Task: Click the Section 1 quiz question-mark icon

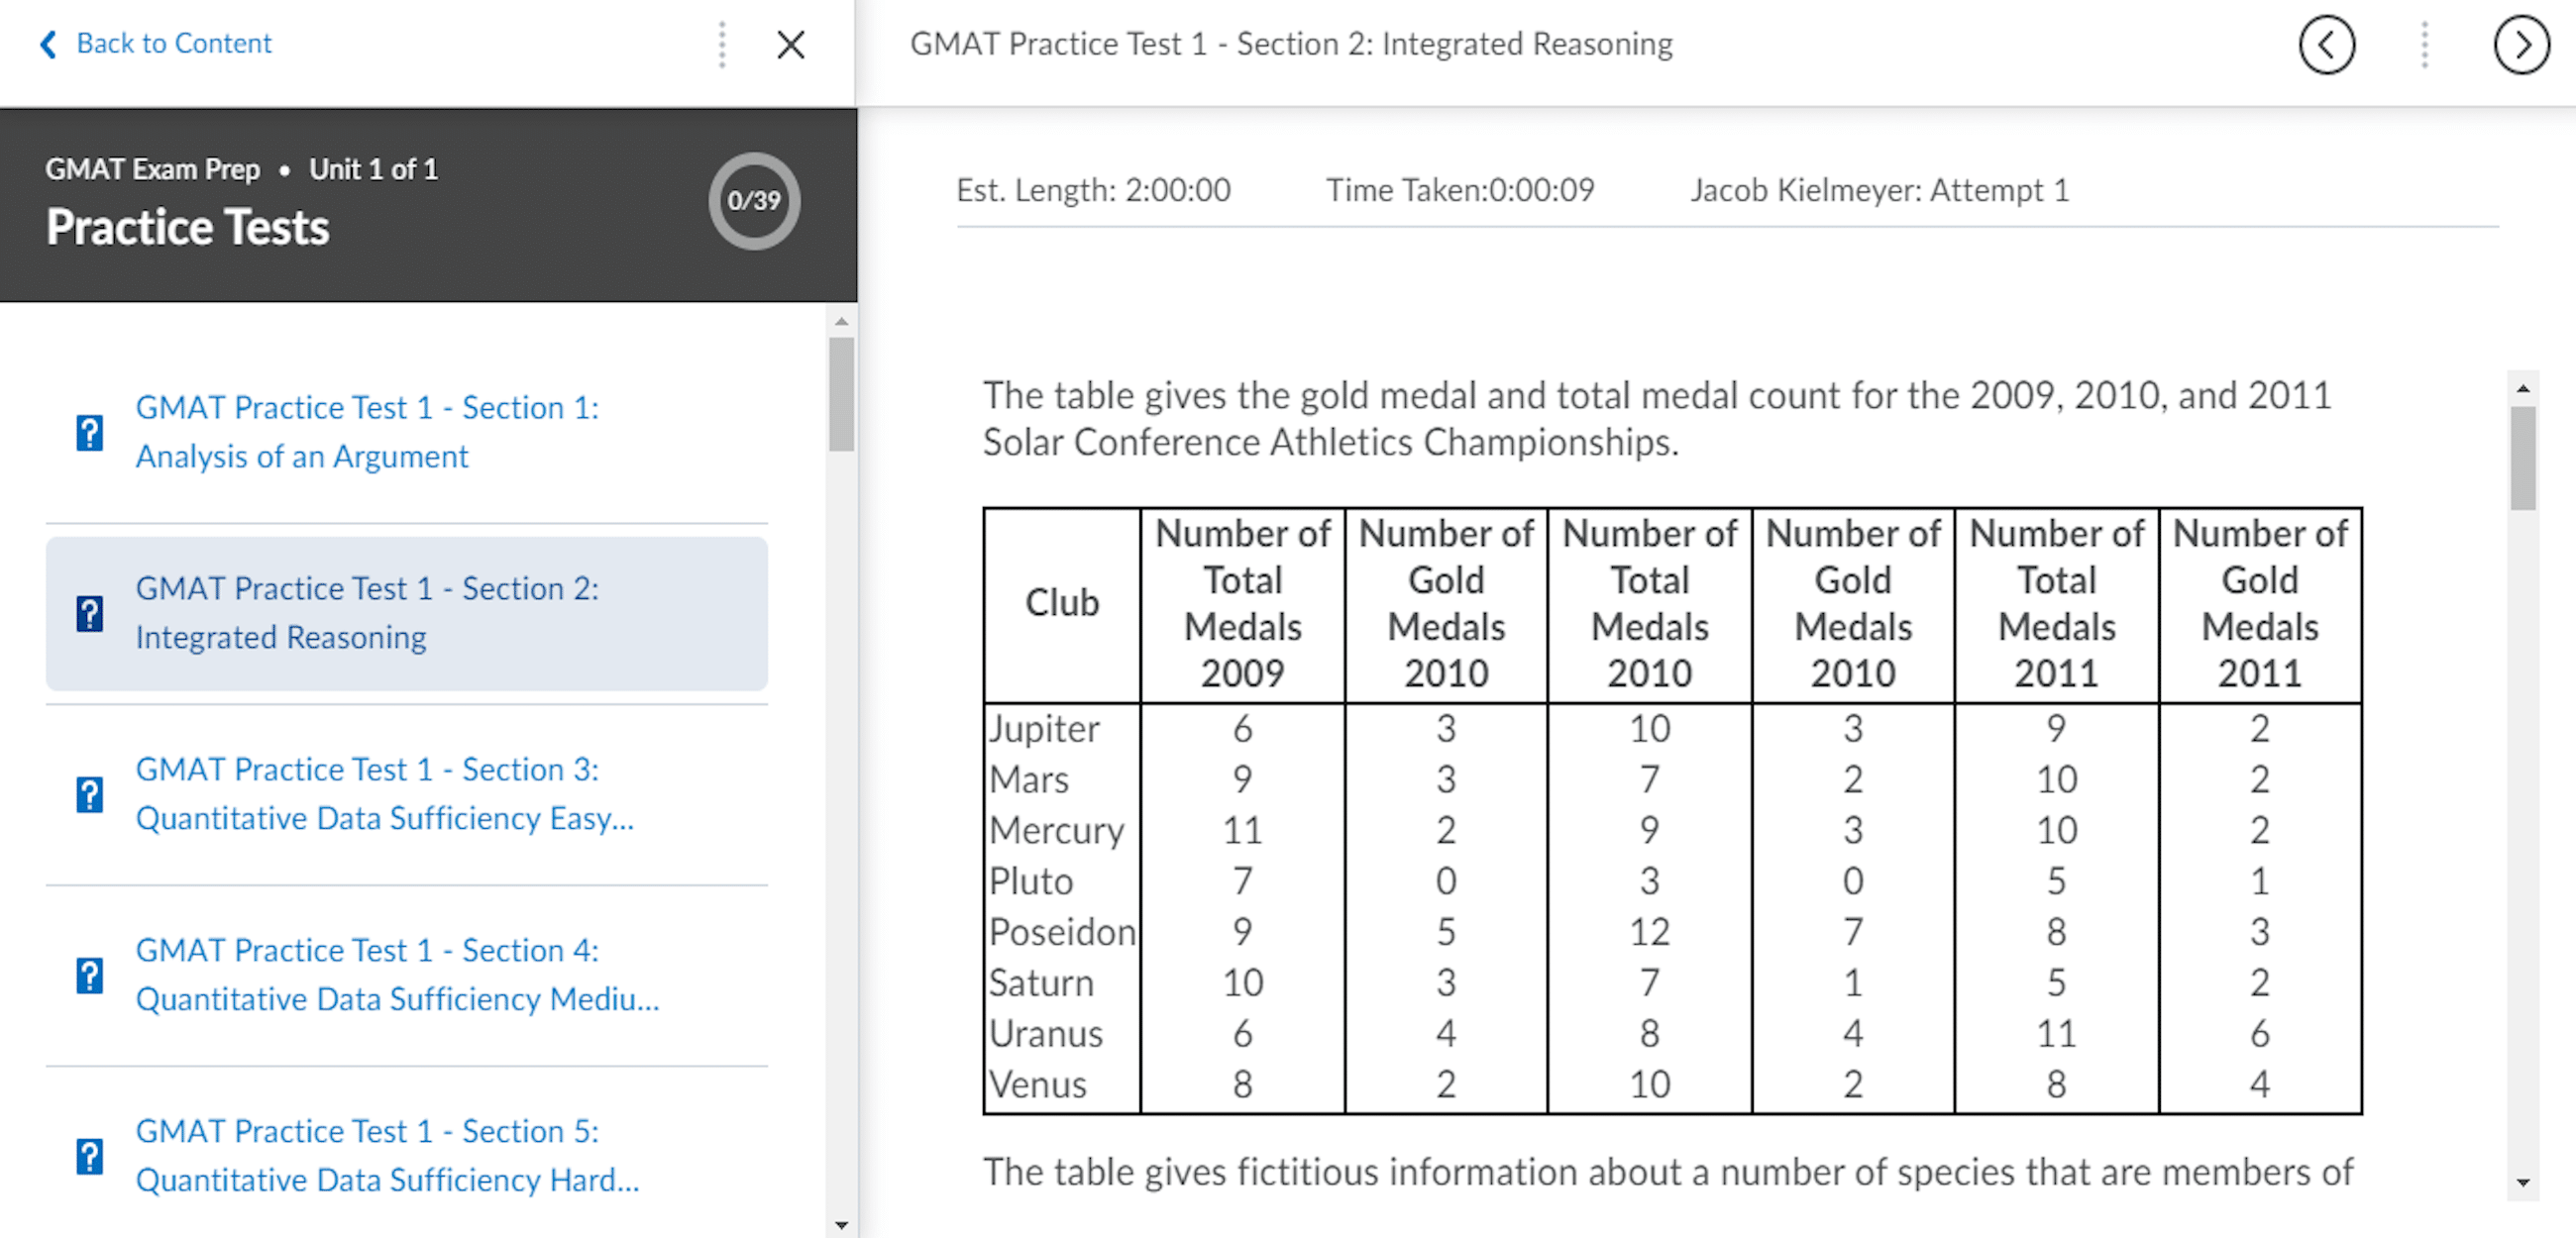Action: (90, 433)
